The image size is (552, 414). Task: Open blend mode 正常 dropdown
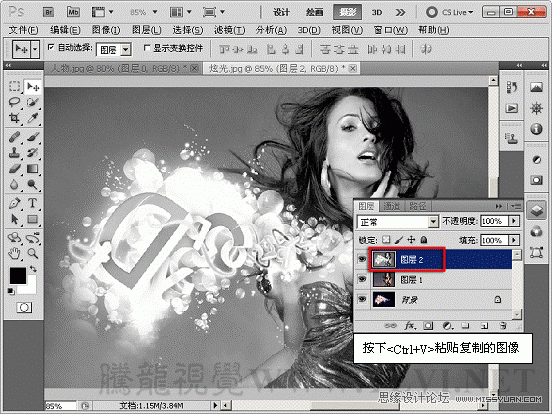[433, 222]
